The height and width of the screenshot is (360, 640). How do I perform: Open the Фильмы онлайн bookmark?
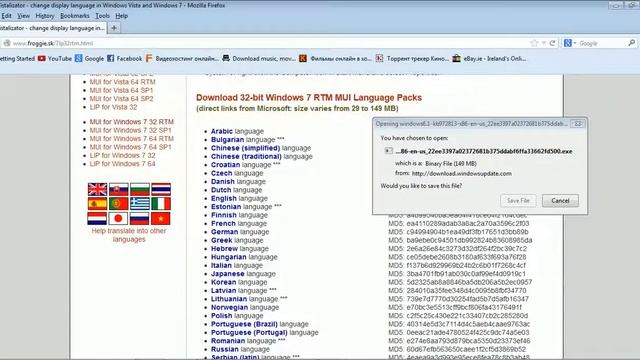(x=336, y=59)
